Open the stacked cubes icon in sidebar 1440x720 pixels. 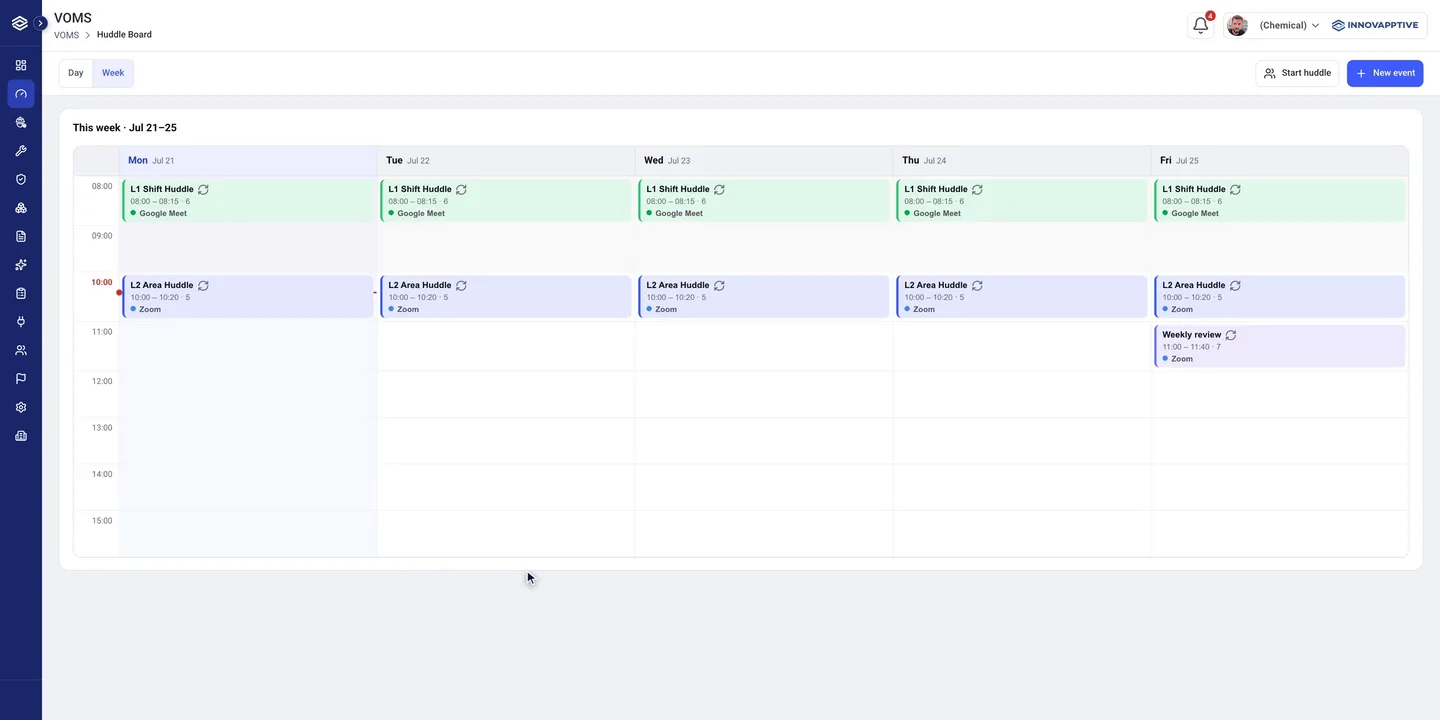21,208
